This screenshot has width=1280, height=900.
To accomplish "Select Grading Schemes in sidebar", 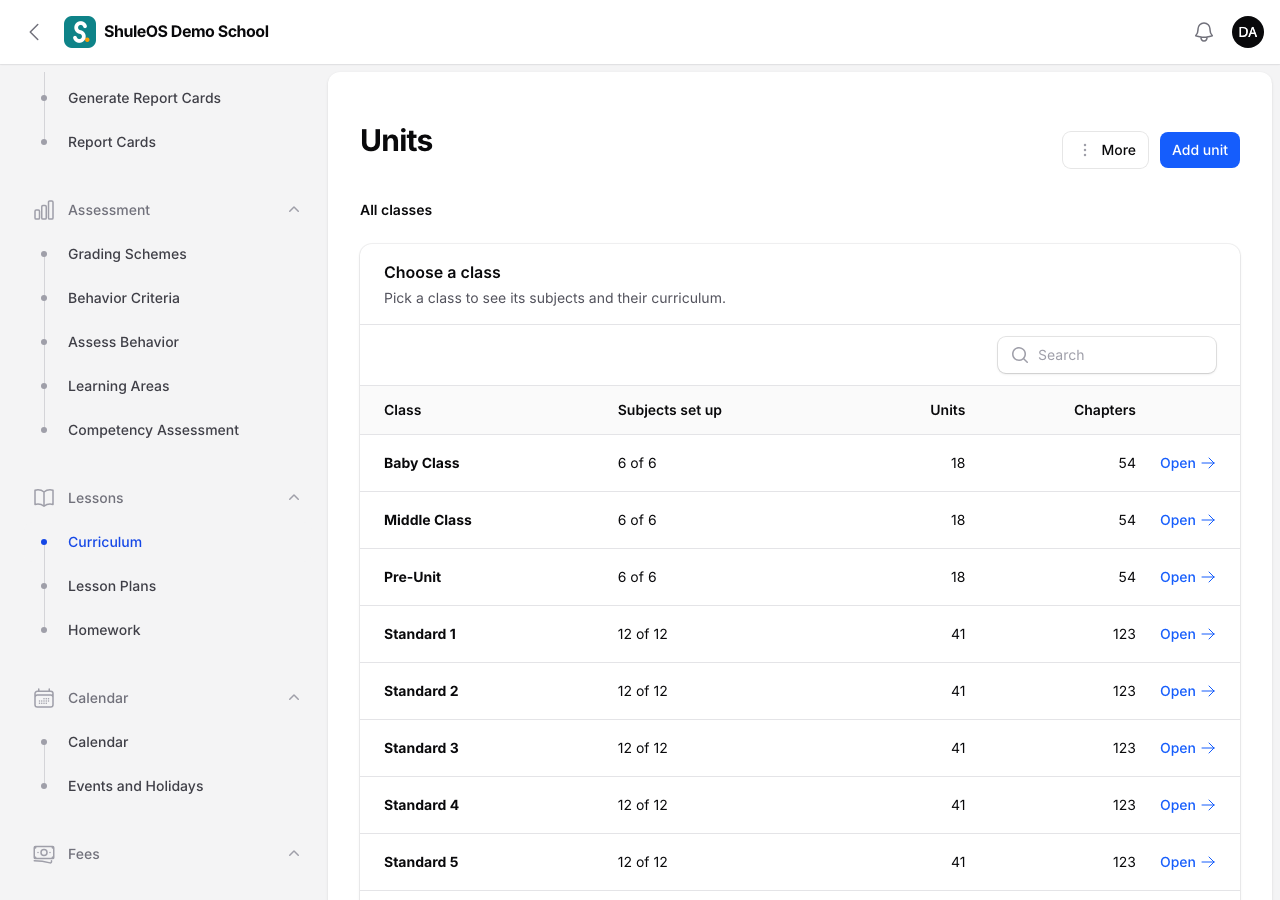I will (127, 254).
